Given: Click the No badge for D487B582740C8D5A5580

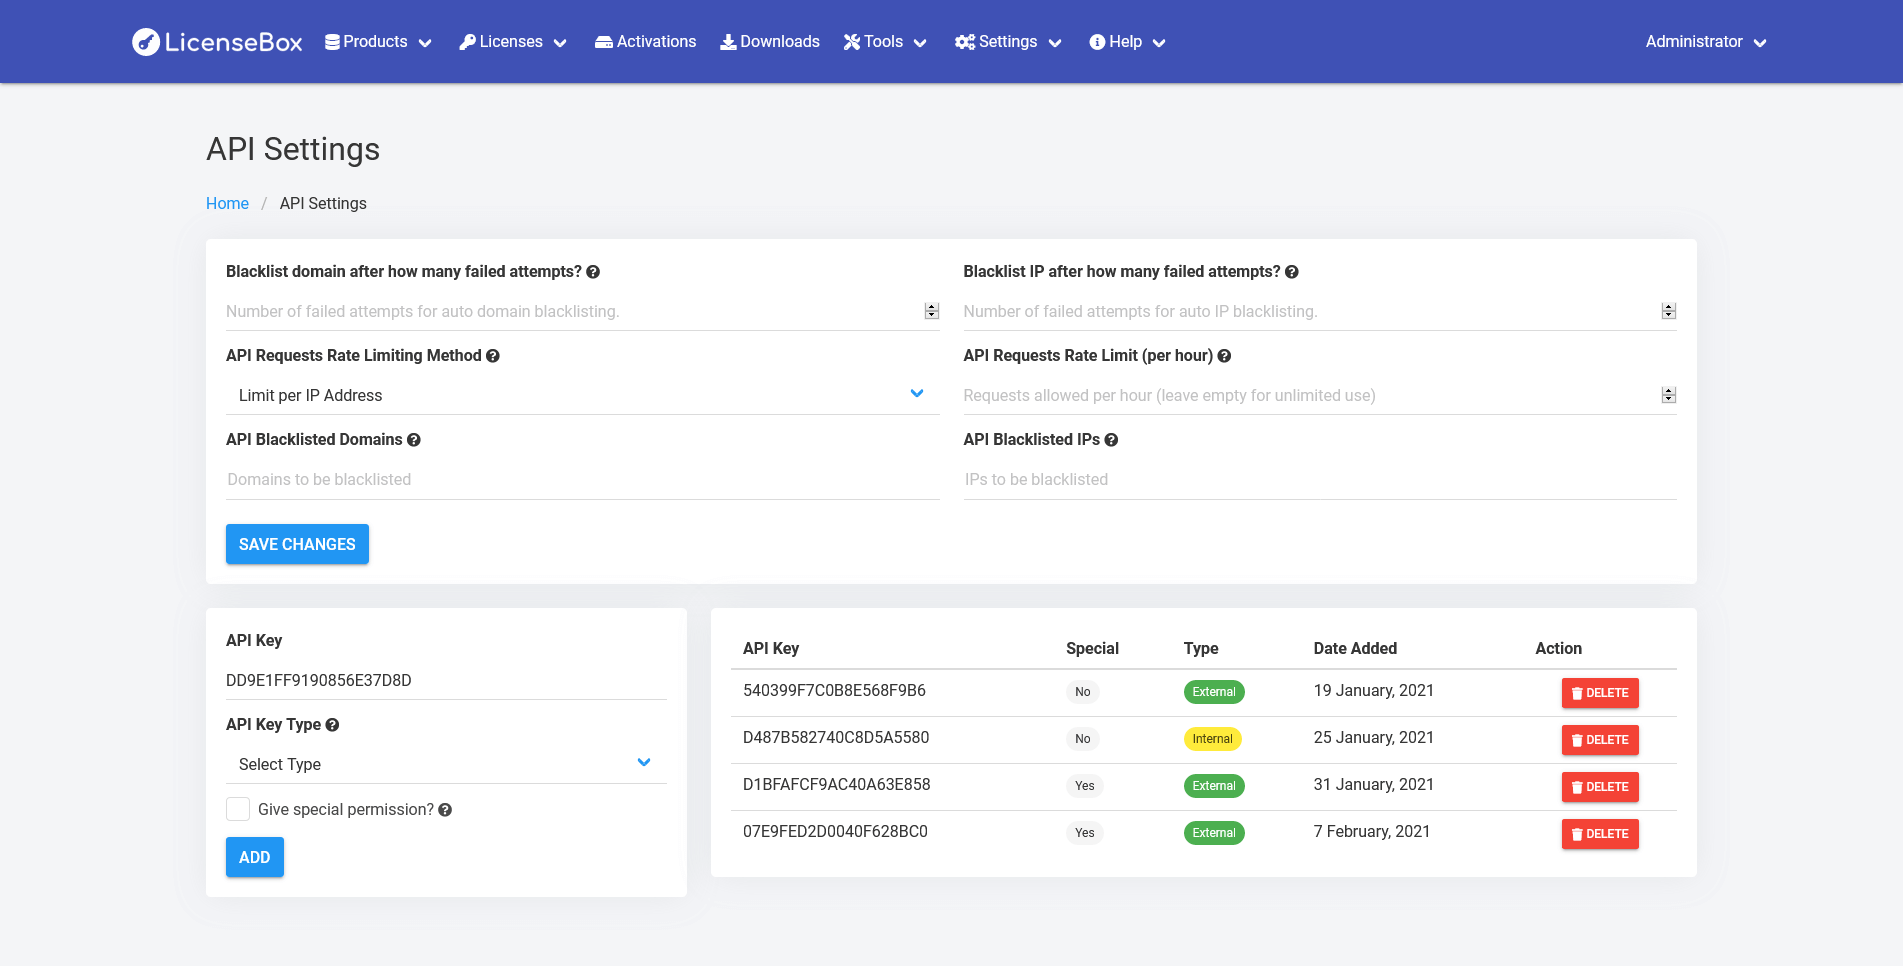Looking at the screenshot, I should (1083, 739).
